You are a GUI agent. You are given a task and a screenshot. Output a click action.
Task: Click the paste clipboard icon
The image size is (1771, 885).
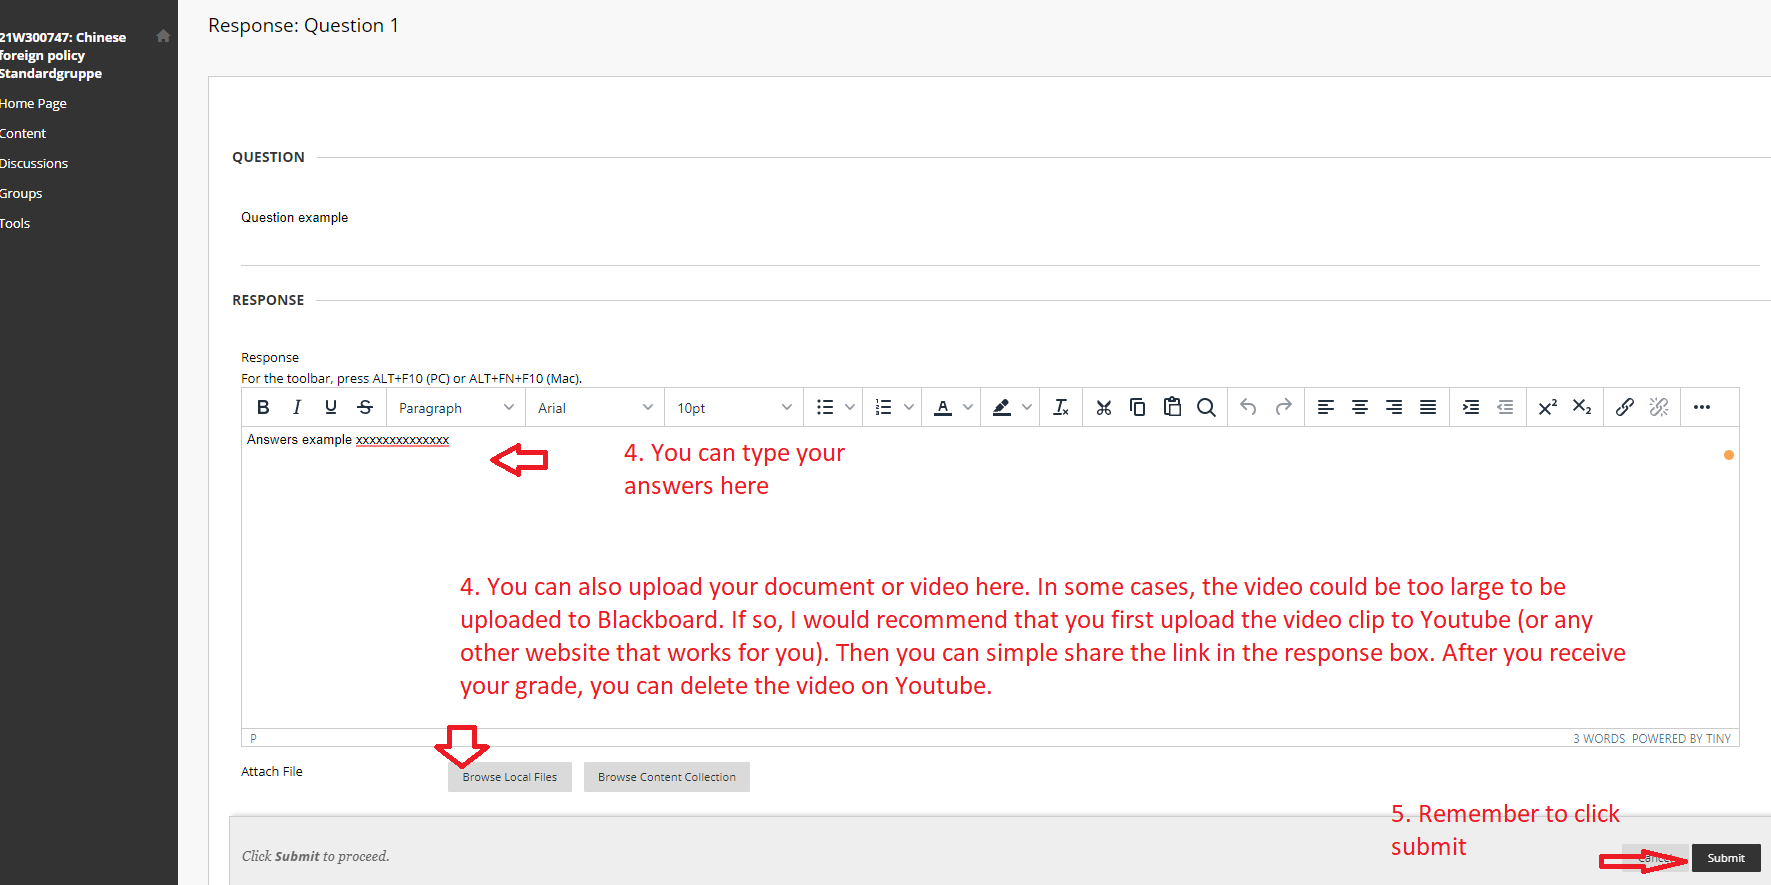point(1172,407)
